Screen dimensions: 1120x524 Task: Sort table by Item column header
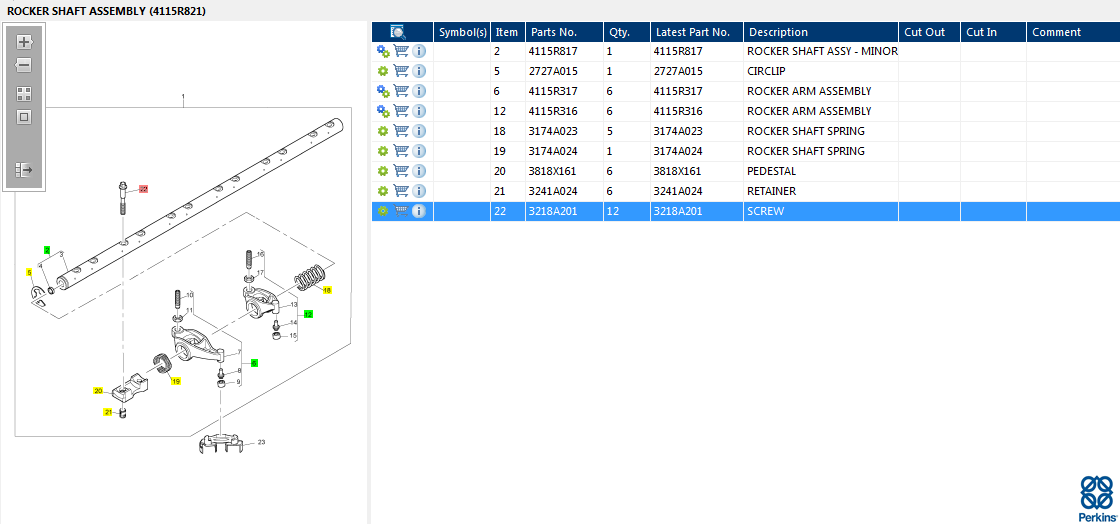coord(508,32)
